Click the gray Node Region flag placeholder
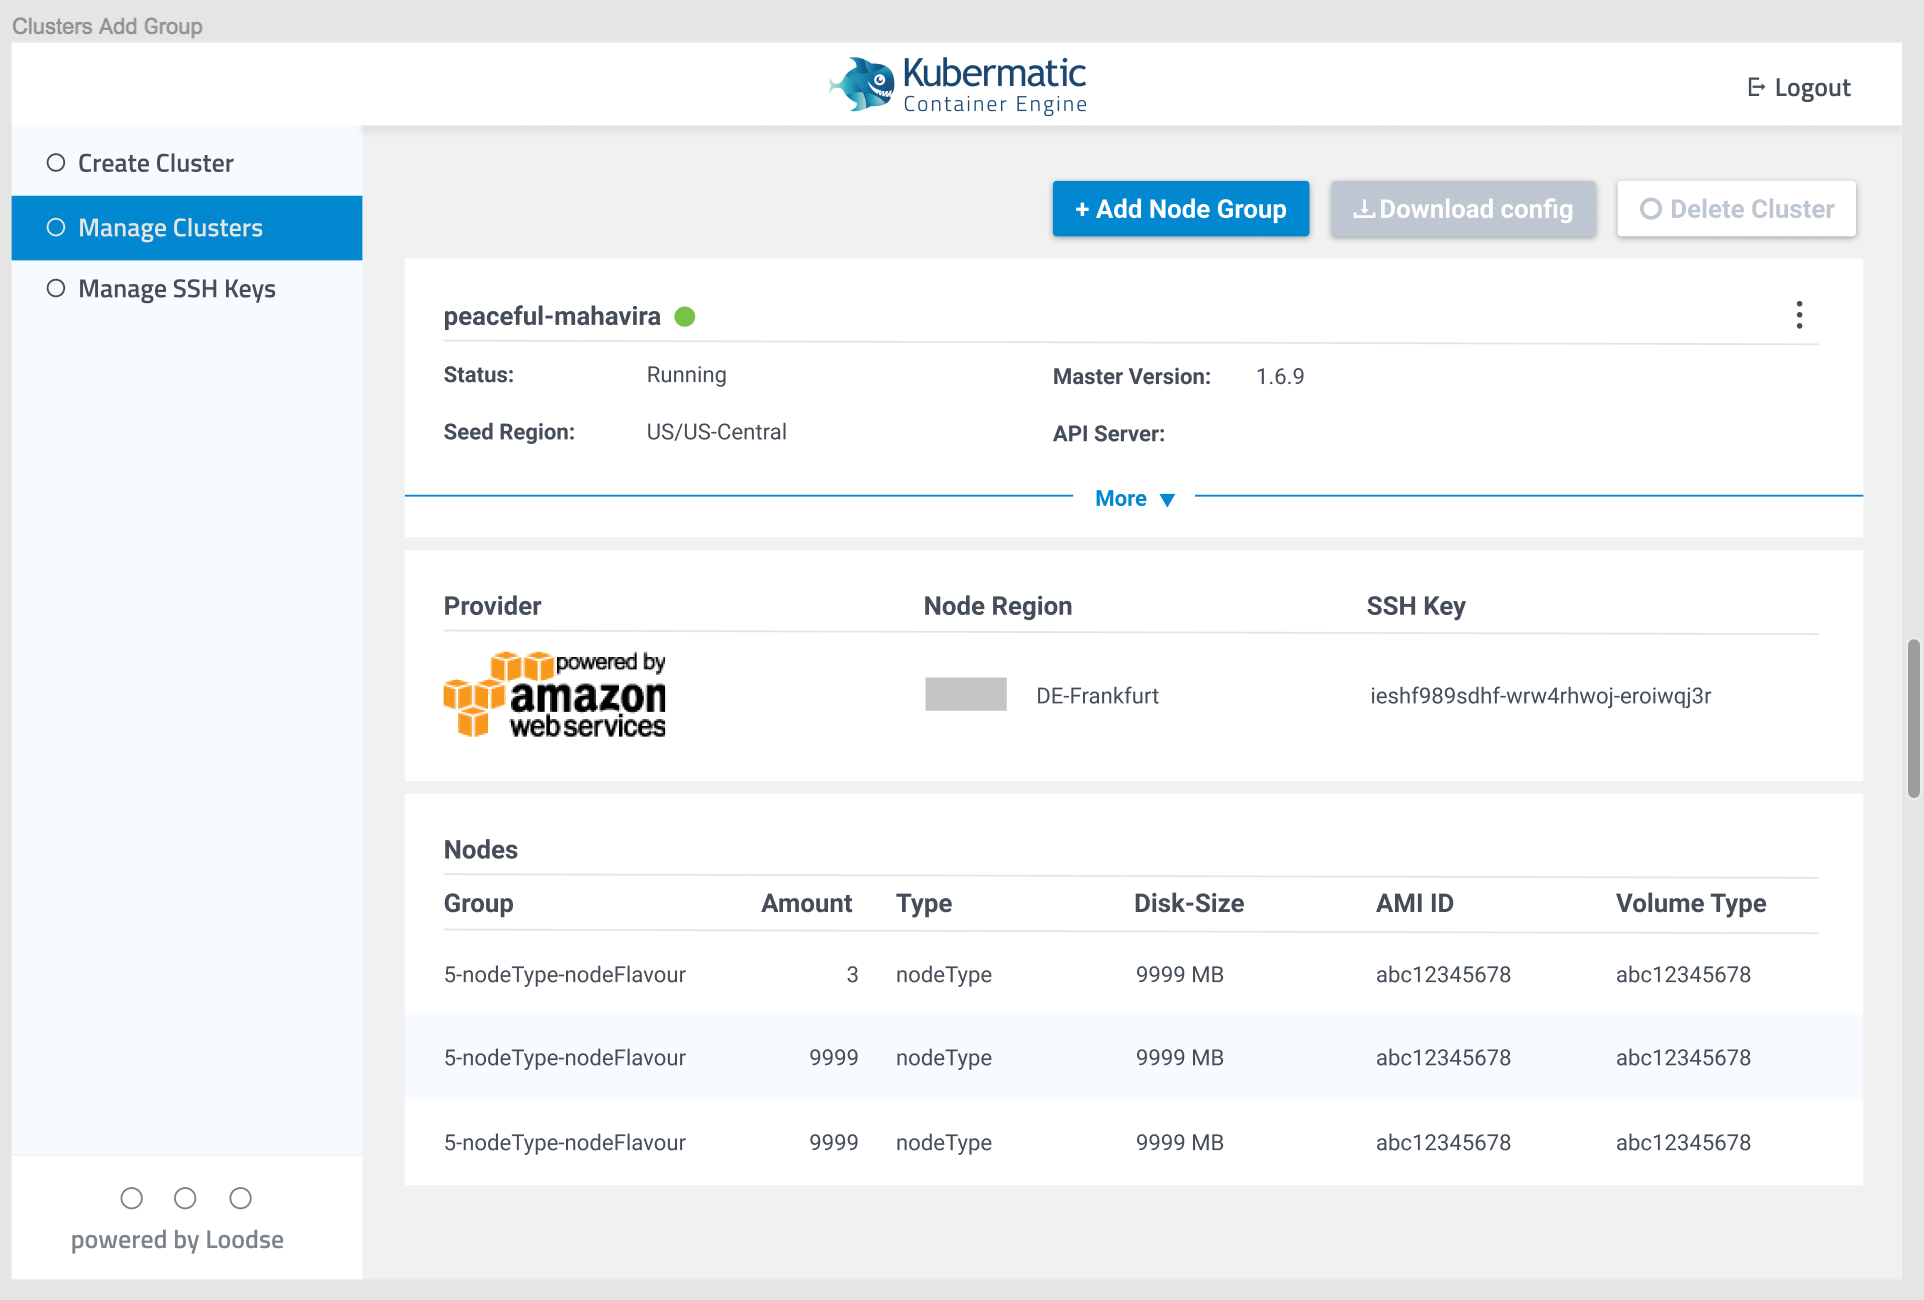The image size is (1924, 1300). [965, 694]
